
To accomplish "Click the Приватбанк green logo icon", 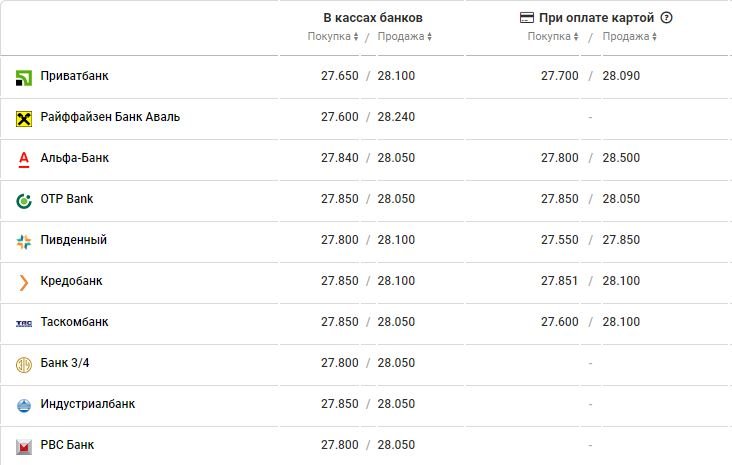I will coord(24,78).
